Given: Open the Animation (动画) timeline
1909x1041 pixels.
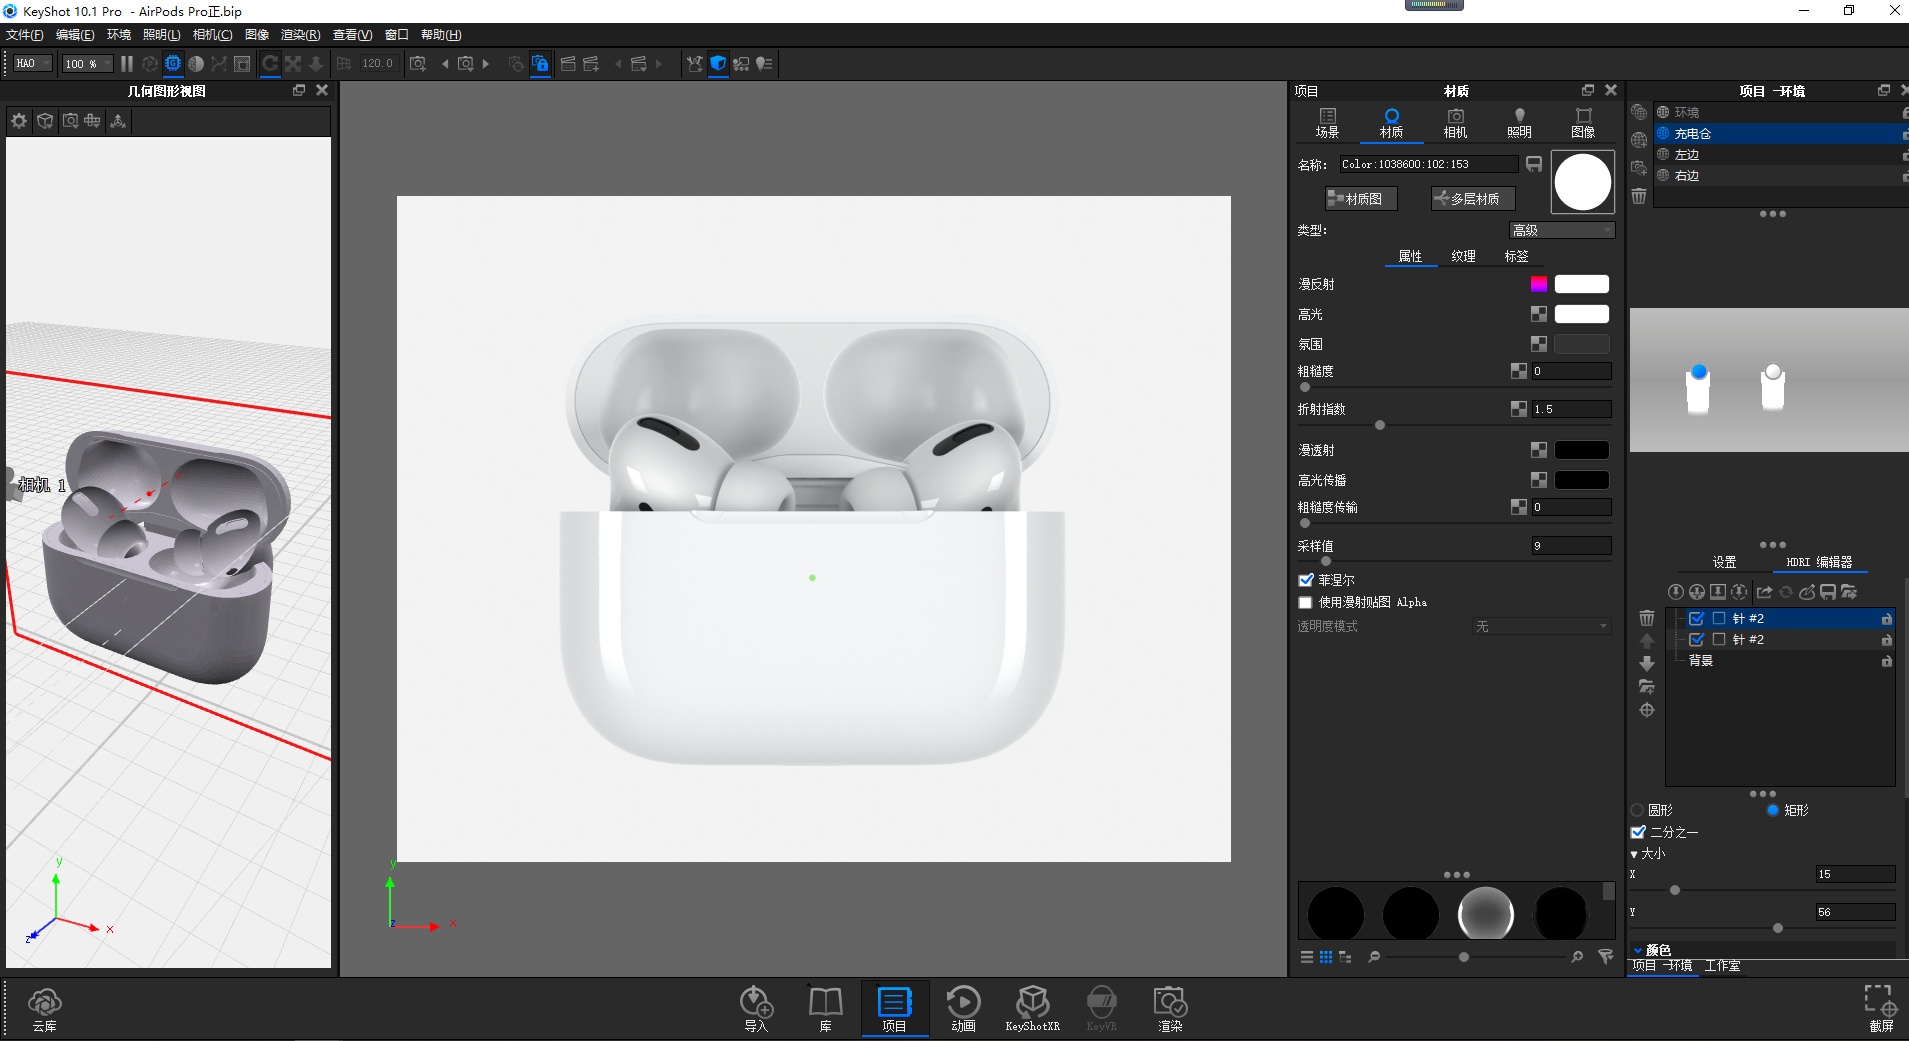Looking at the screenshot, I should click(963, 1009).
